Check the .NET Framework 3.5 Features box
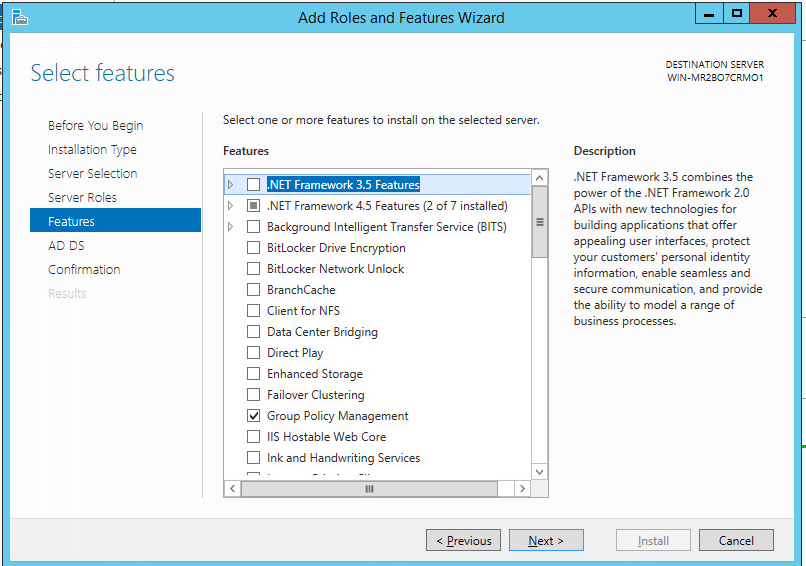Screen dimensions: 806x566 253,185
